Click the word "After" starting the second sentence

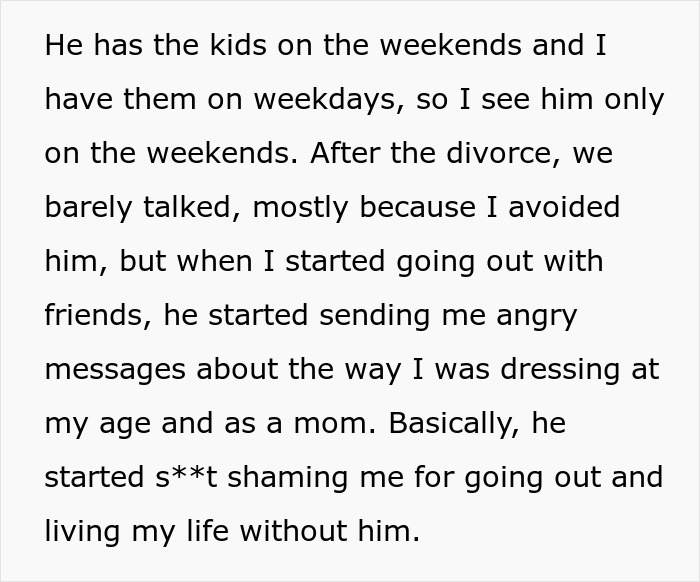click(345, 153)
